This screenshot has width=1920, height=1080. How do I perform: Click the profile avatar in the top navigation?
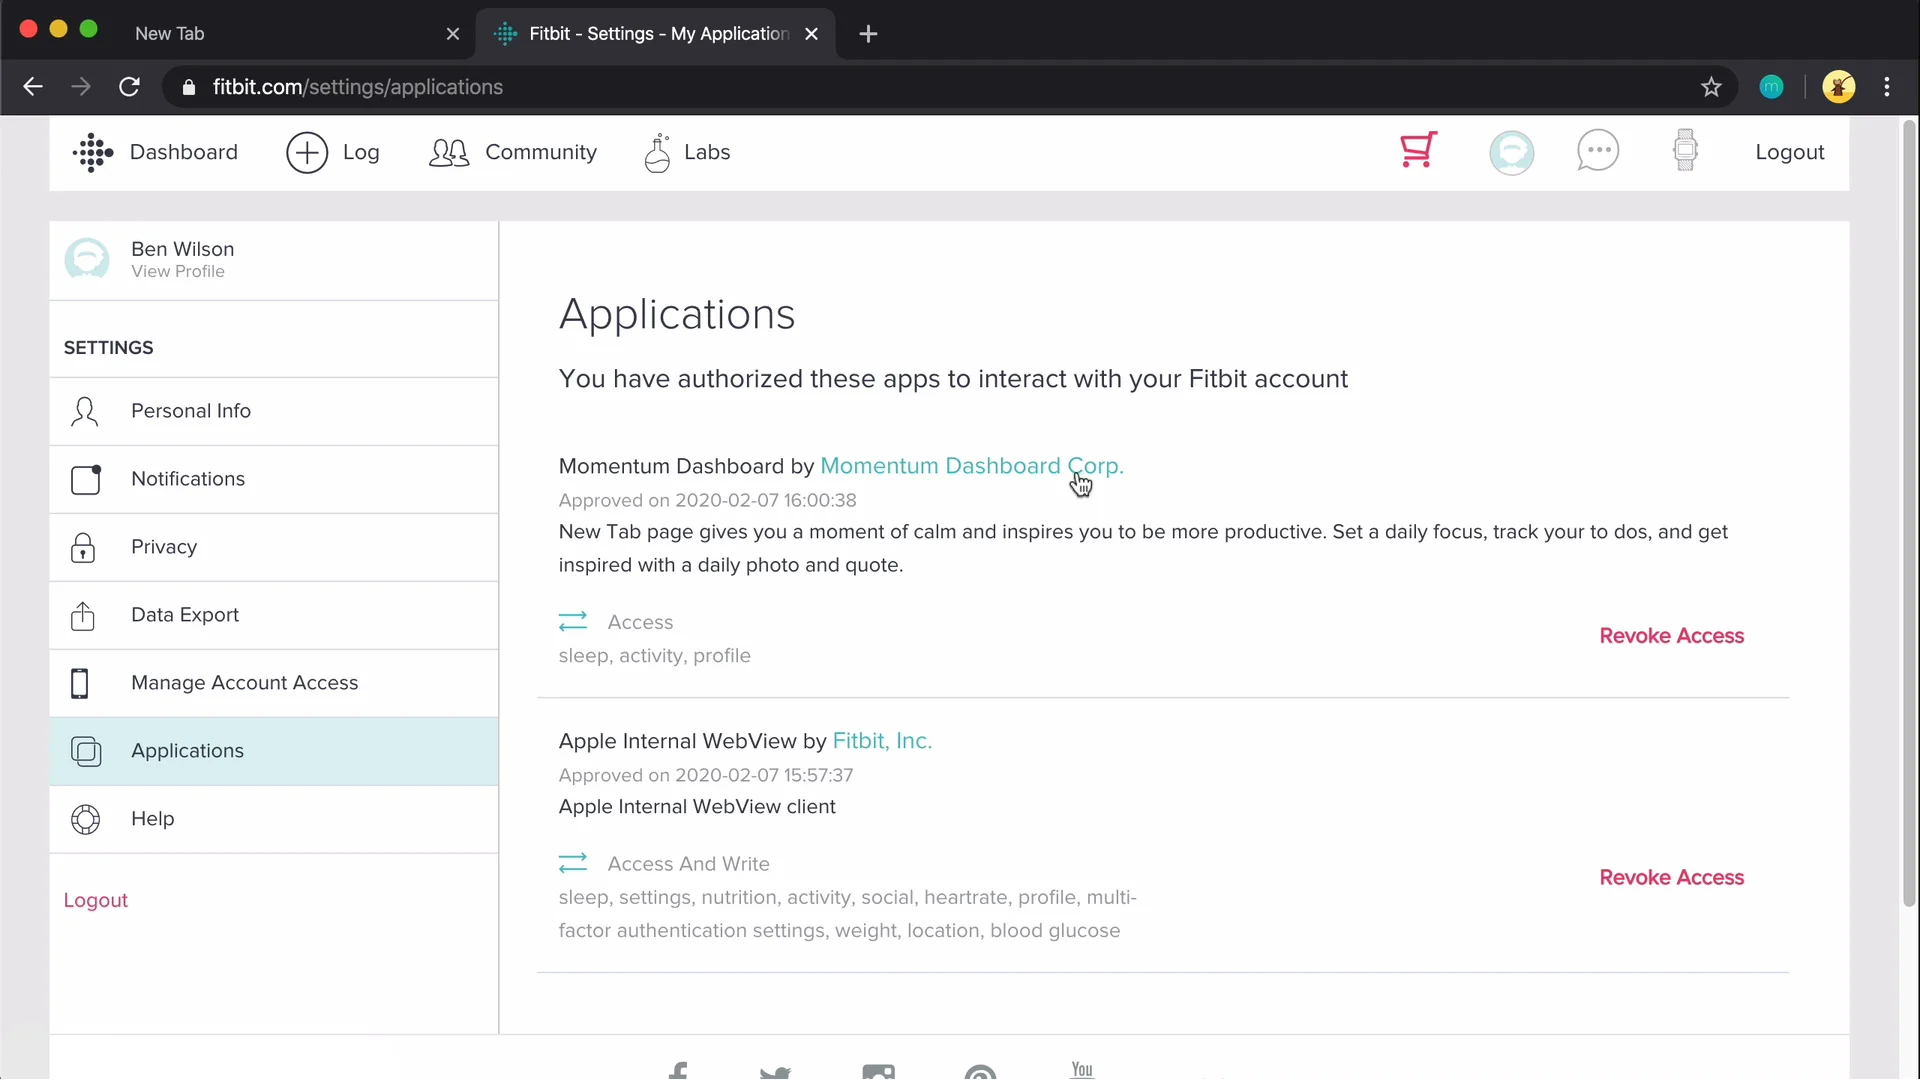[x=1511, y=153]
